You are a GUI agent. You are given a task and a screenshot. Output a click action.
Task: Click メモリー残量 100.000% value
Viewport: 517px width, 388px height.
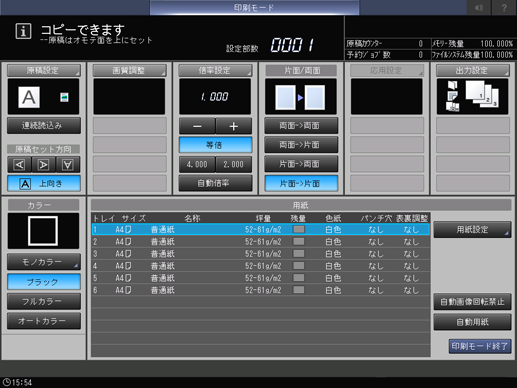497,44
